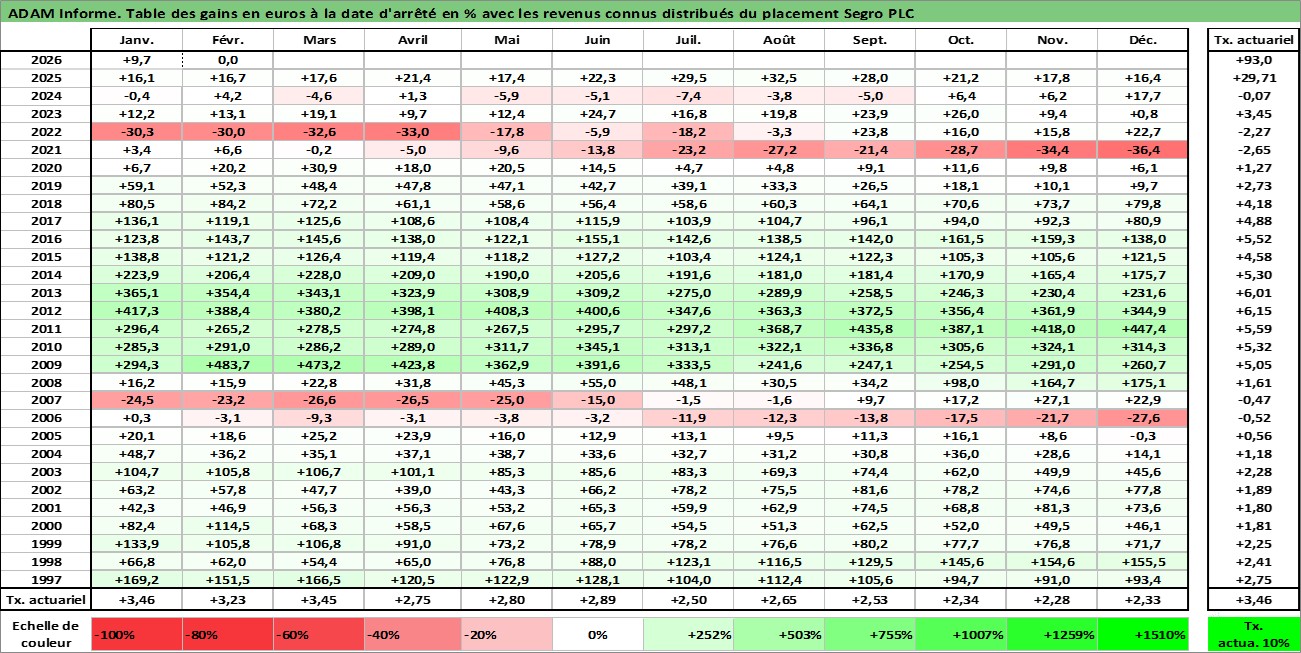
Task: Select the 'Avril' column header
Action: pyautogui.click(x=411, y=40)
